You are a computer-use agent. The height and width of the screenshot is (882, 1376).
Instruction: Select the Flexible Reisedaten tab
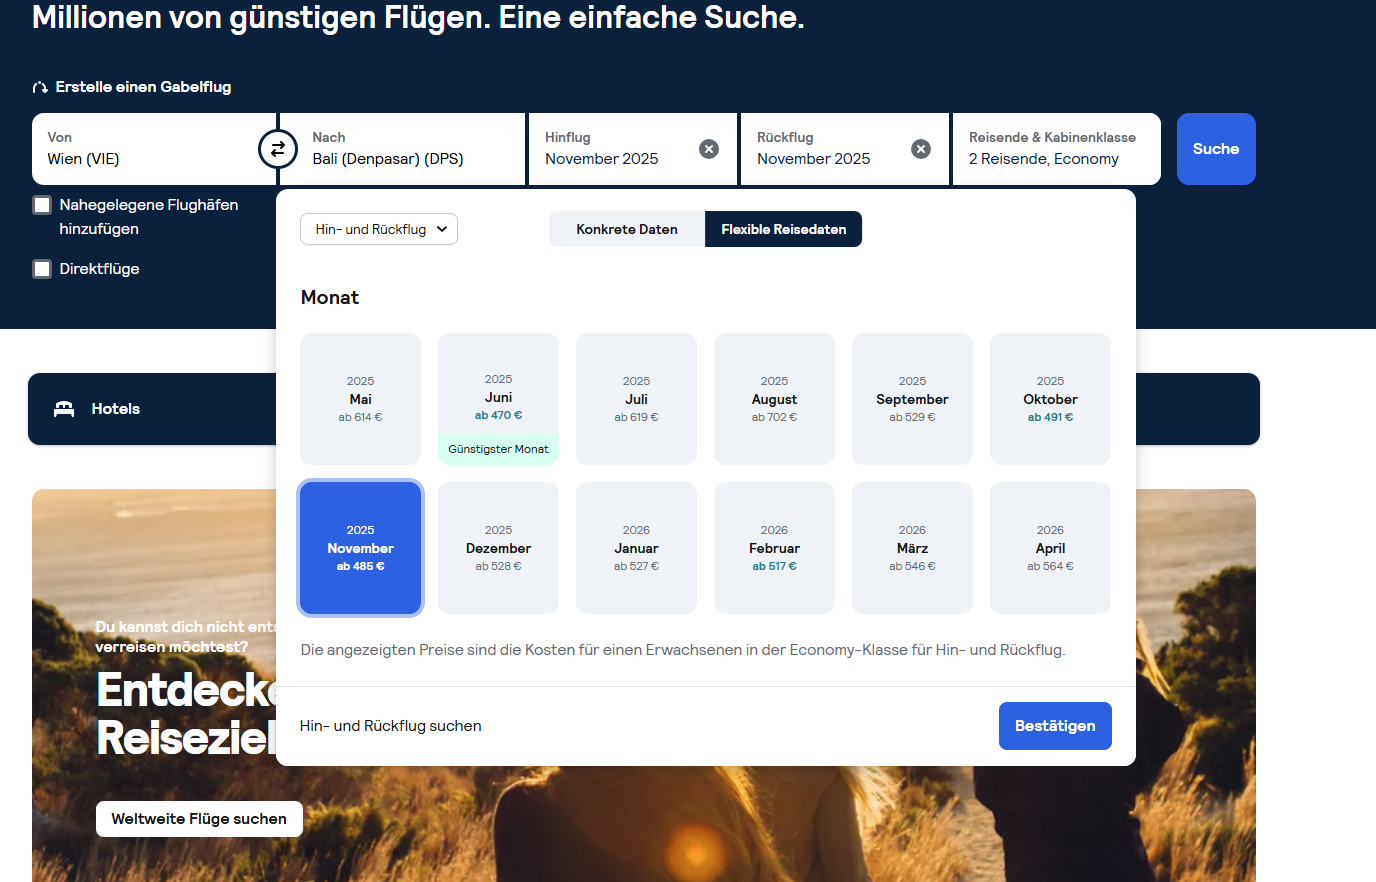click(x=783, y=229)
